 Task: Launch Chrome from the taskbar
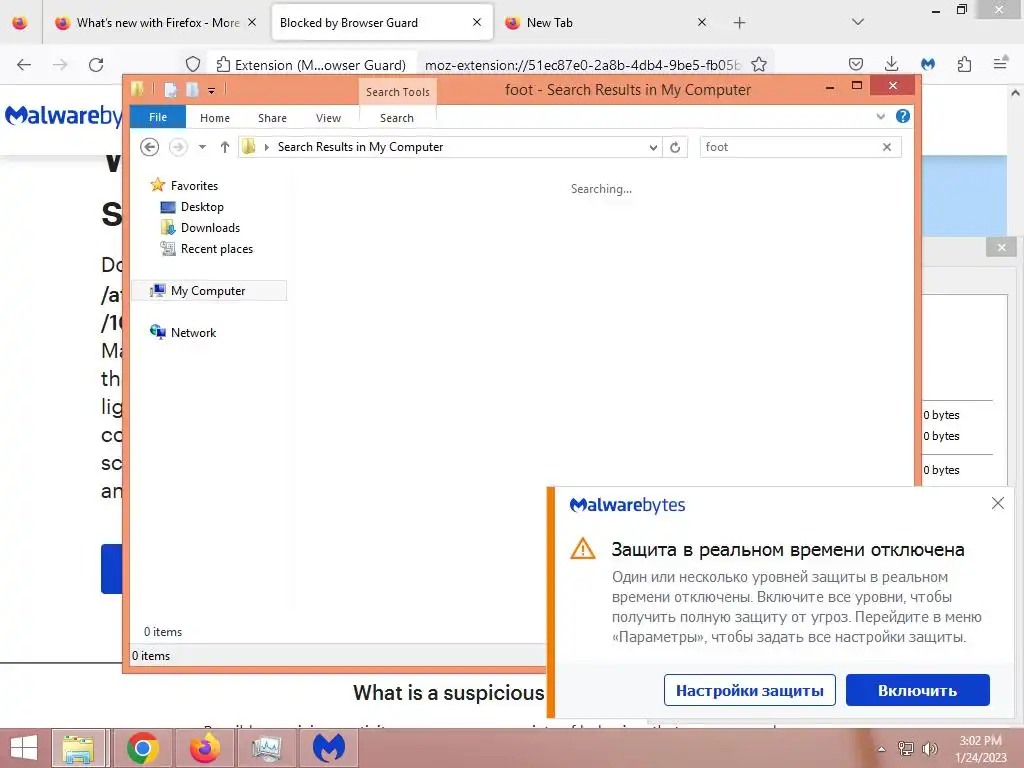tap(142, 748)
